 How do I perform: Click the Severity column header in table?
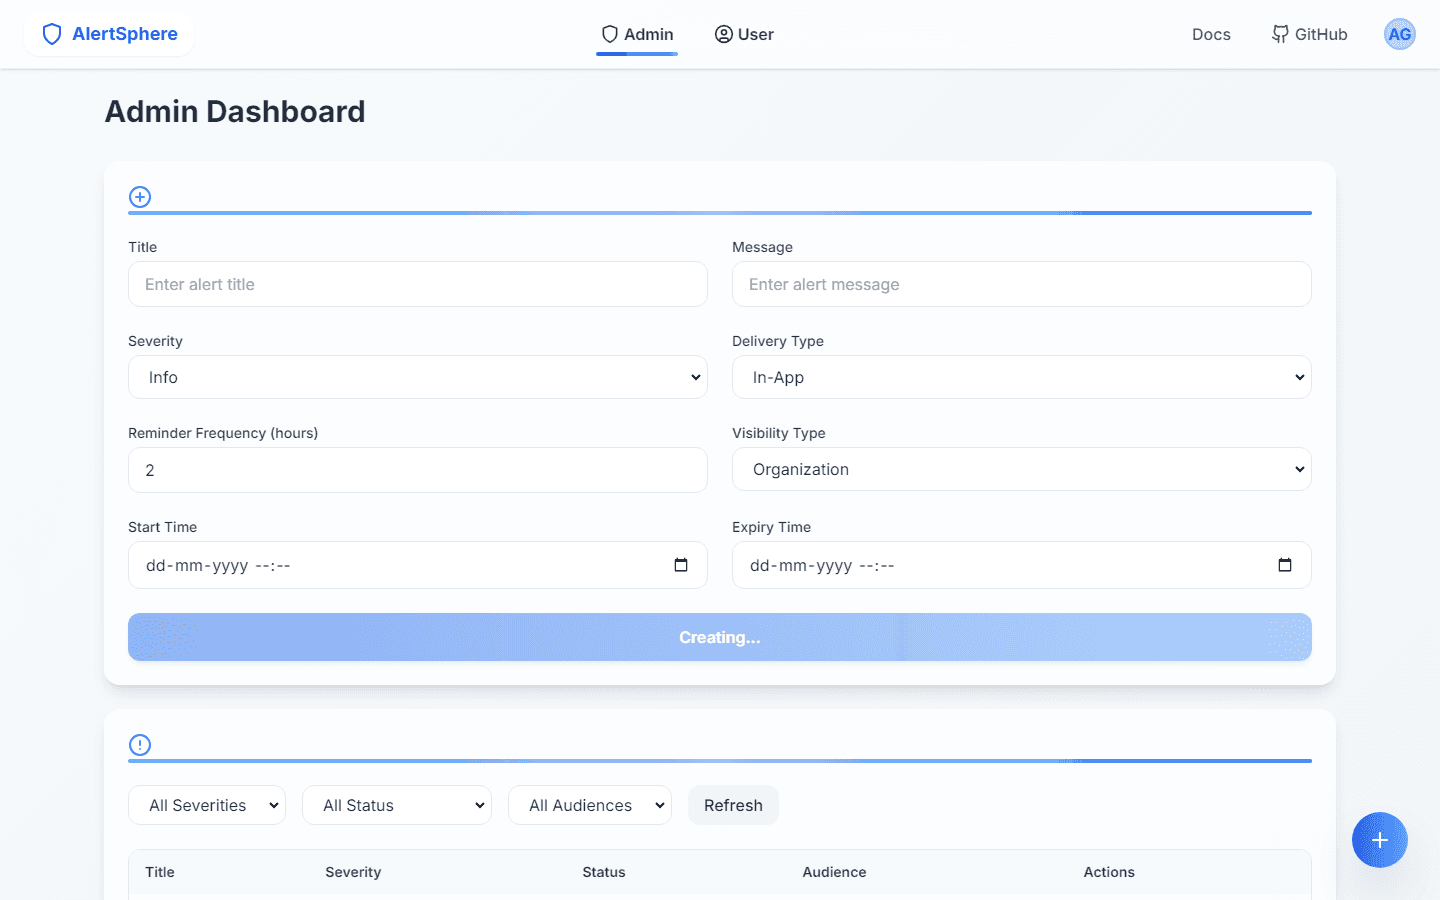pos(353,872)
